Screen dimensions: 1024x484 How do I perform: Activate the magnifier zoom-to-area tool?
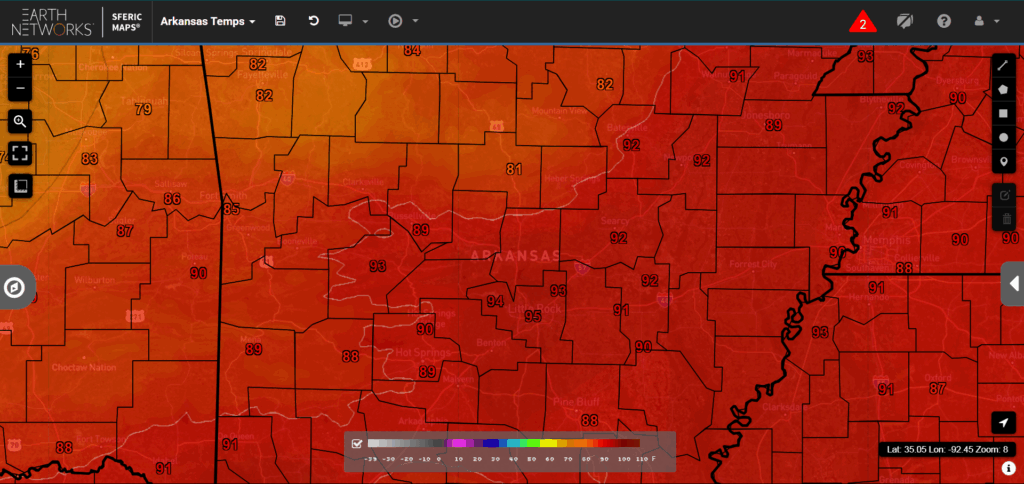[x=20, y=122]
